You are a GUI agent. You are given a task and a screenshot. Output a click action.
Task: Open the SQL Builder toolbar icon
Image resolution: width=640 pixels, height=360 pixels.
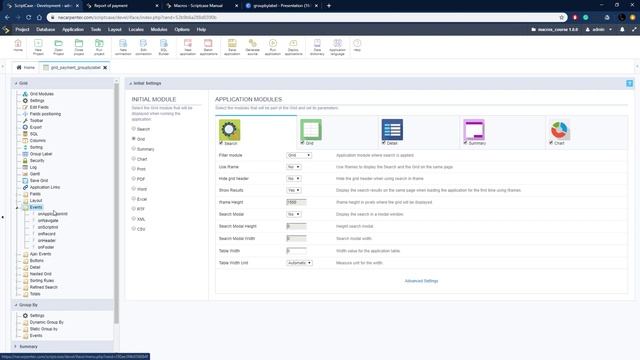(x=164, y=47)
